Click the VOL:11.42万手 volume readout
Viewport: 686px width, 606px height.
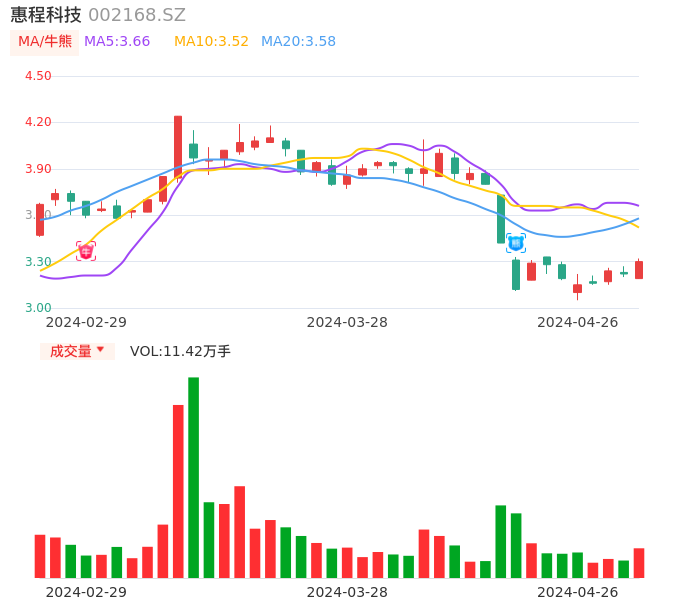point(180,351)
